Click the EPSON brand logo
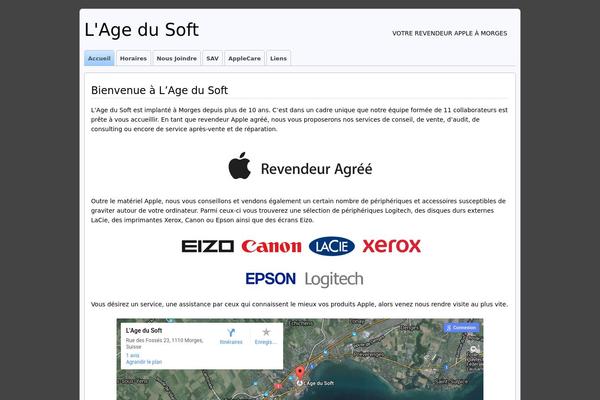The height and width of the screenshot is (400, 600). tap(271, 279)
